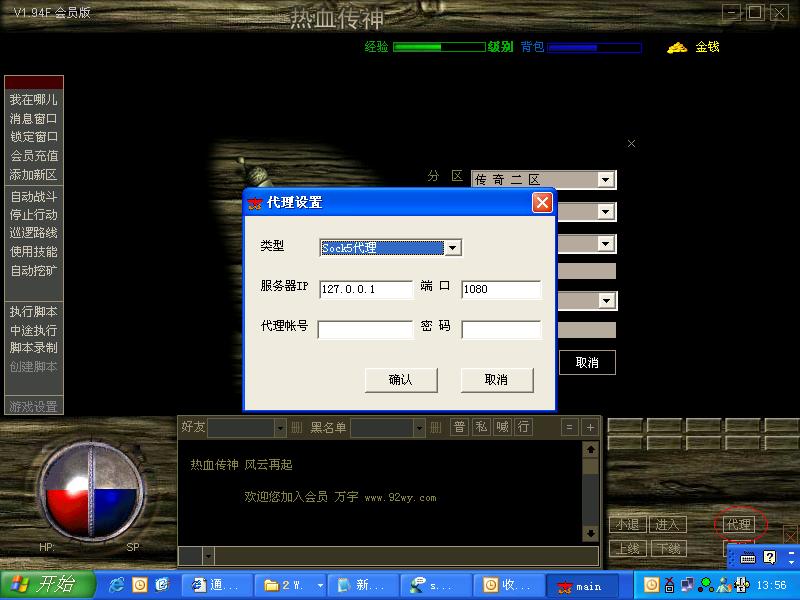Focus the 端口 port field showing 1080
Image resolution: width=800 pixels, height=600 pixels.
pos(501,289)
